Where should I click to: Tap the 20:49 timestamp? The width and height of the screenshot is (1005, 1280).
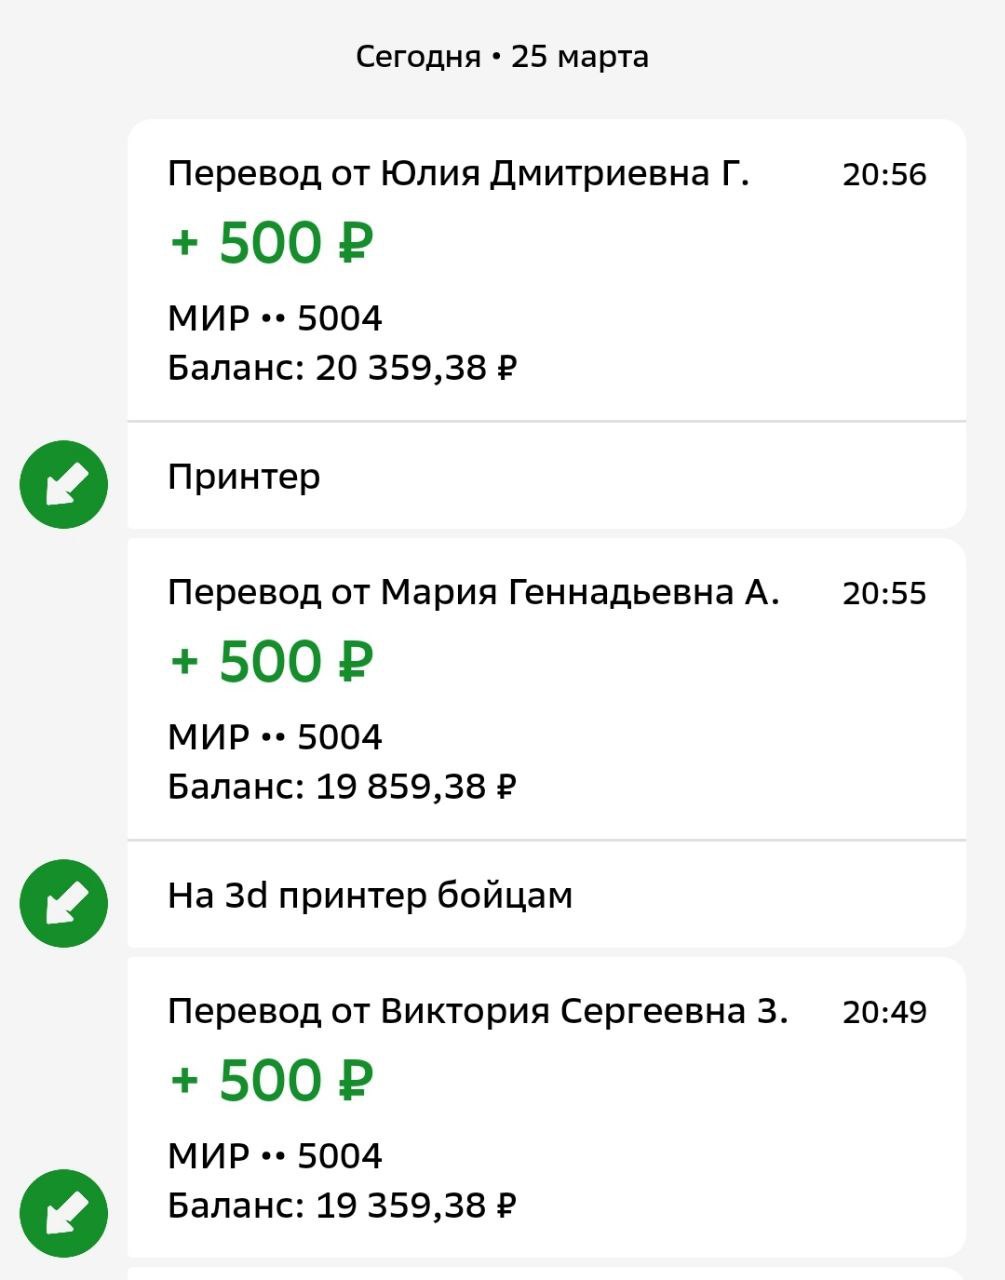coord(884,1013)
